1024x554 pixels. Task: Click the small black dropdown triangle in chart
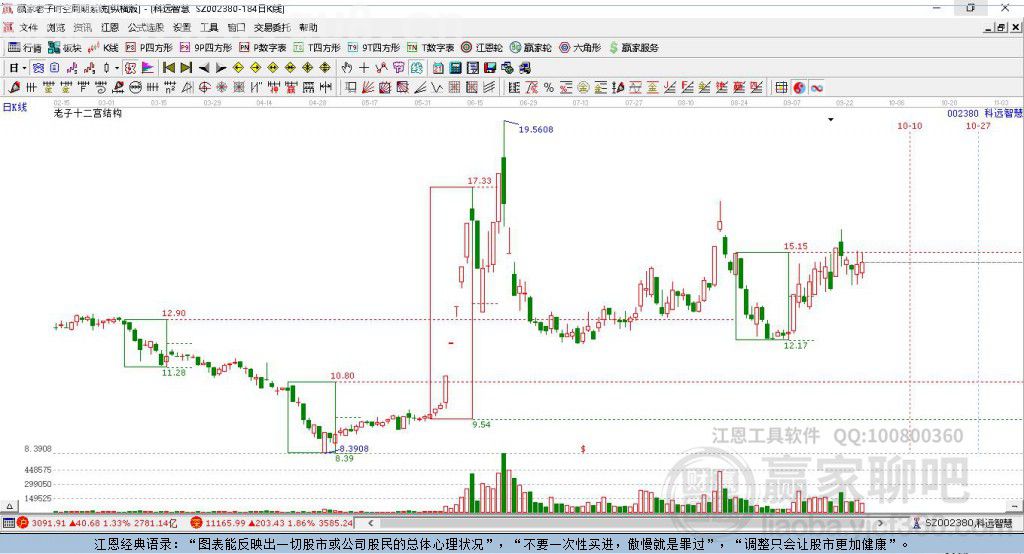831,120
